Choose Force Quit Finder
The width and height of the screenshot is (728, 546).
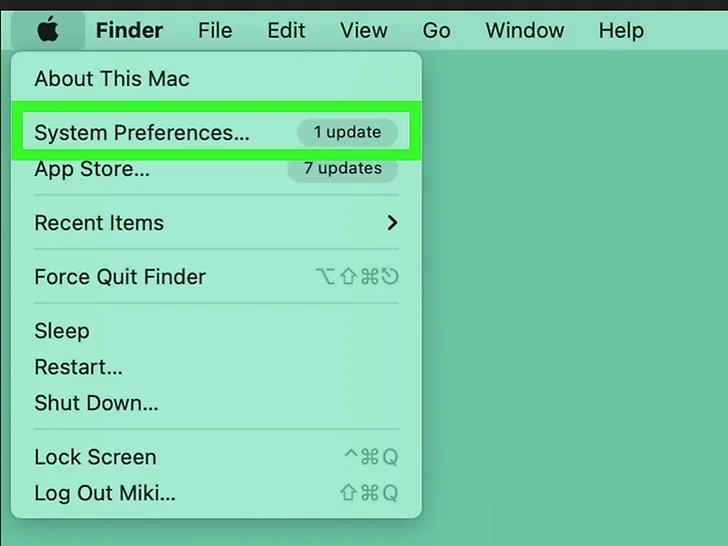(x=216, y=277)
